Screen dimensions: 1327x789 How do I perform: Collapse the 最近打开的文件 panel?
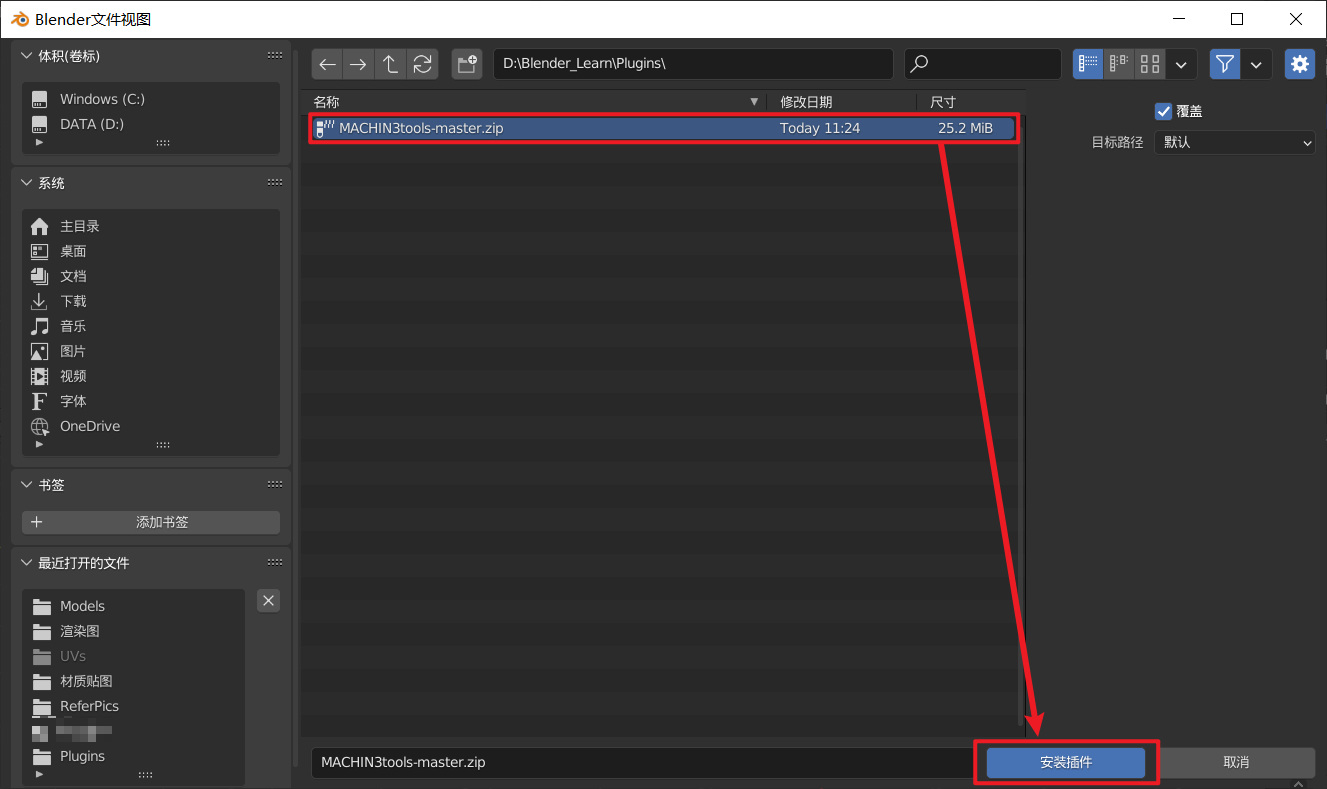[x=27, y=563]
